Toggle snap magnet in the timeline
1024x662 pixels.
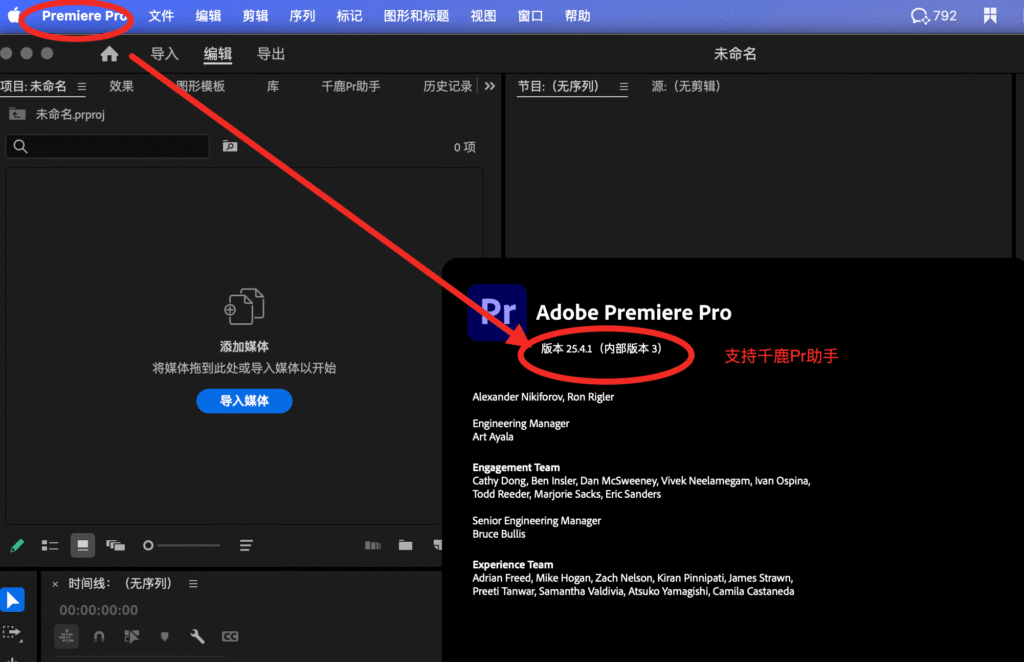point(99,636)
